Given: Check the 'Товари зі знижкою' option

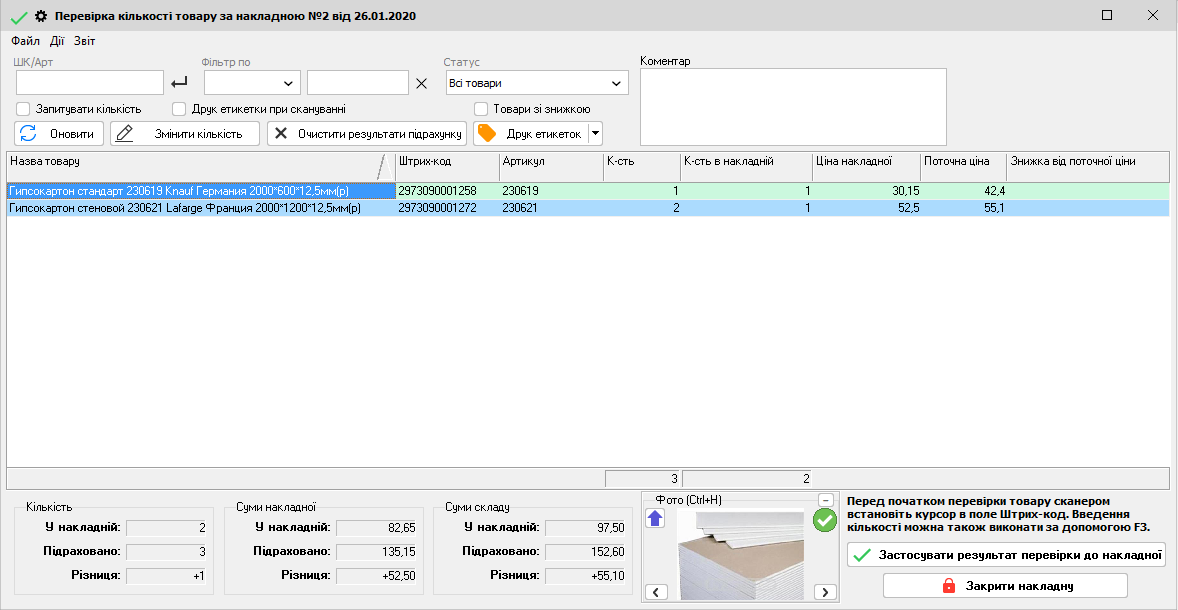Looking at the screenshot, I should tap(481, 109).
